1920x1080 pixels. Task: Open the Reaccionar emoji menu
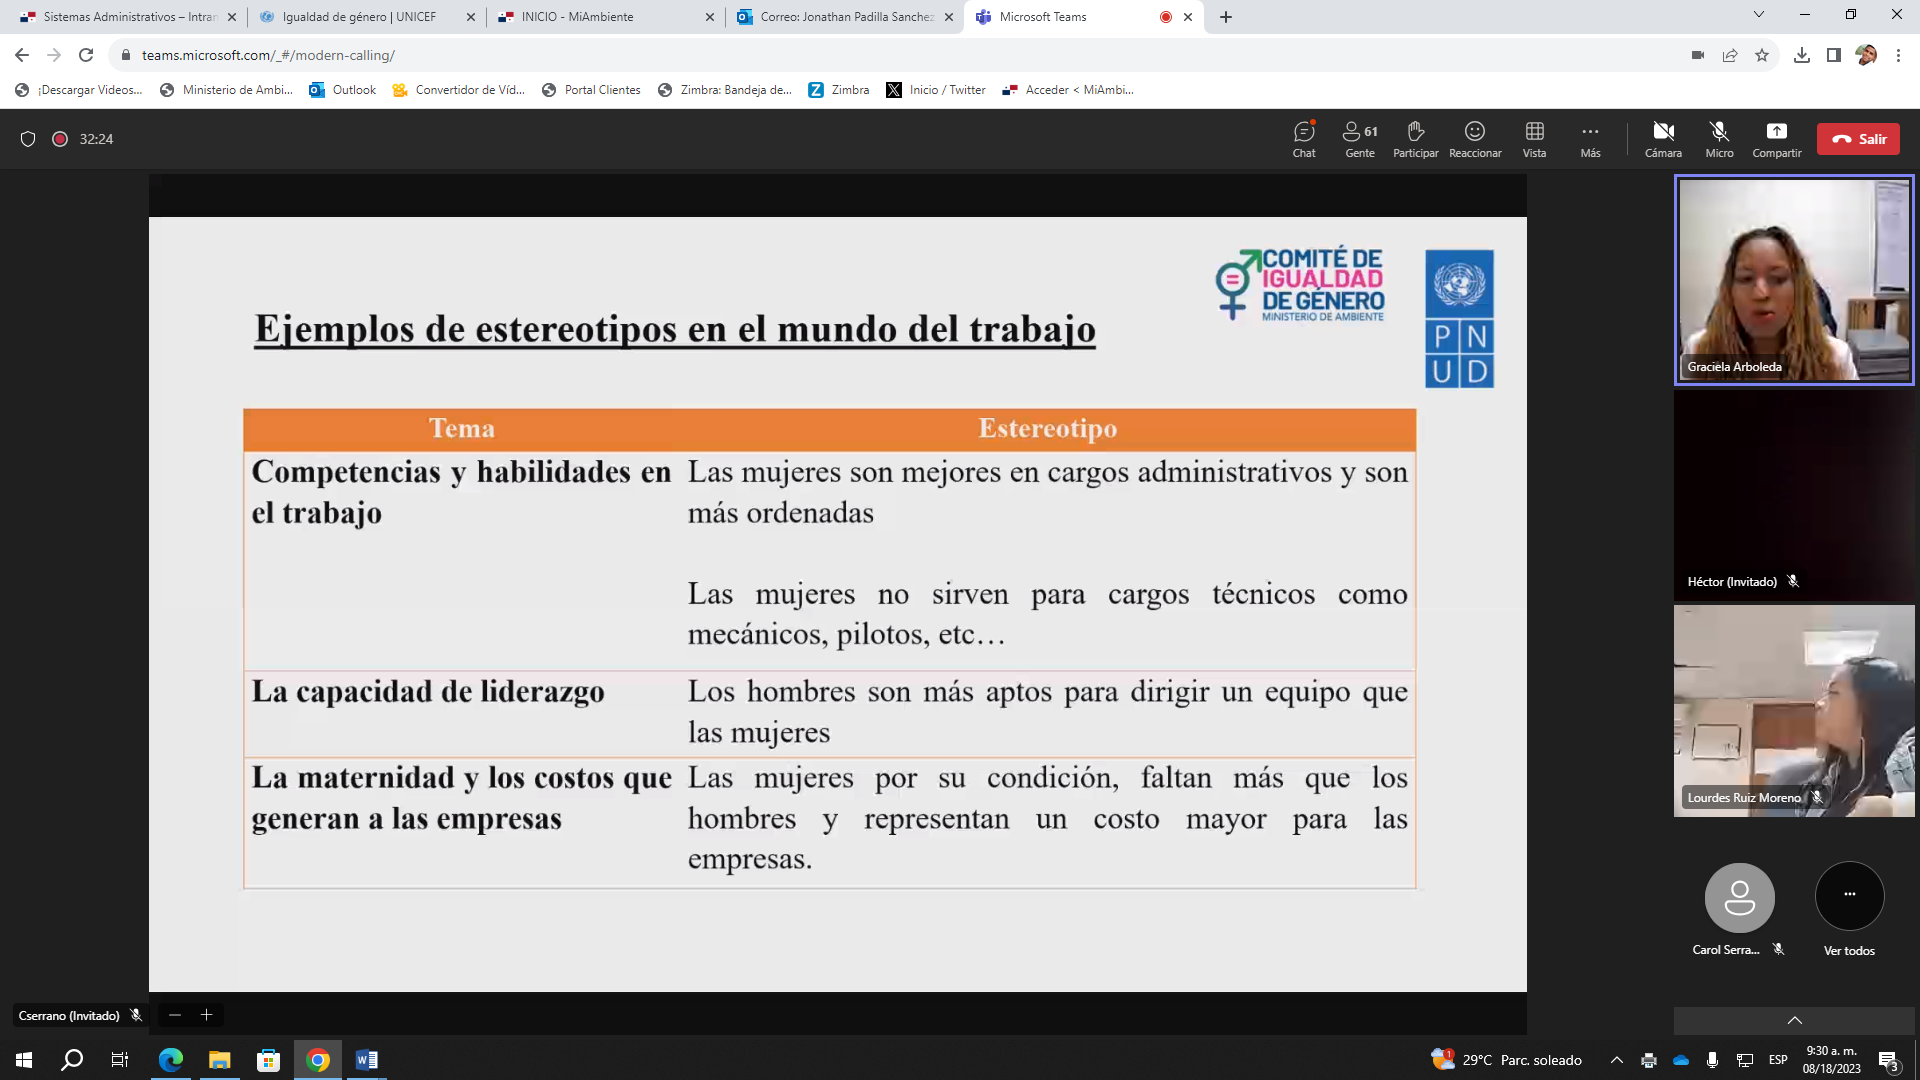(1475, 139)
